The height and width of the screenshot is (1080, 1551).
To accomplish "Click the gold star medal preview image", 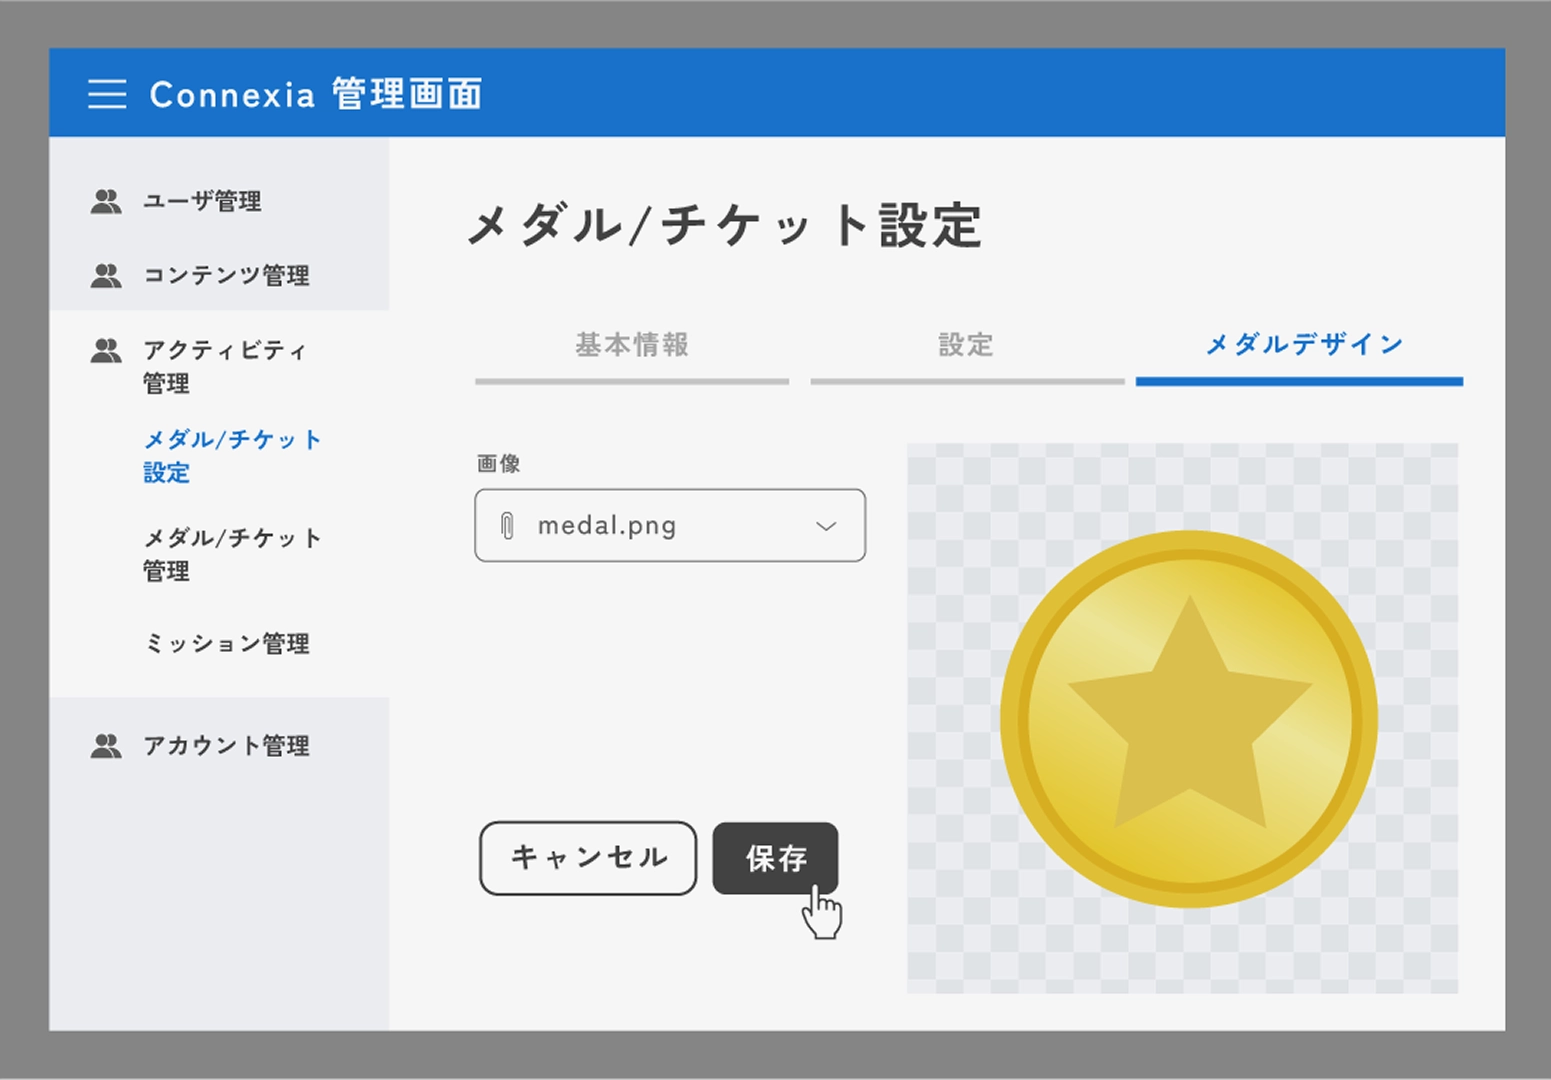I will coord(1189,719).
